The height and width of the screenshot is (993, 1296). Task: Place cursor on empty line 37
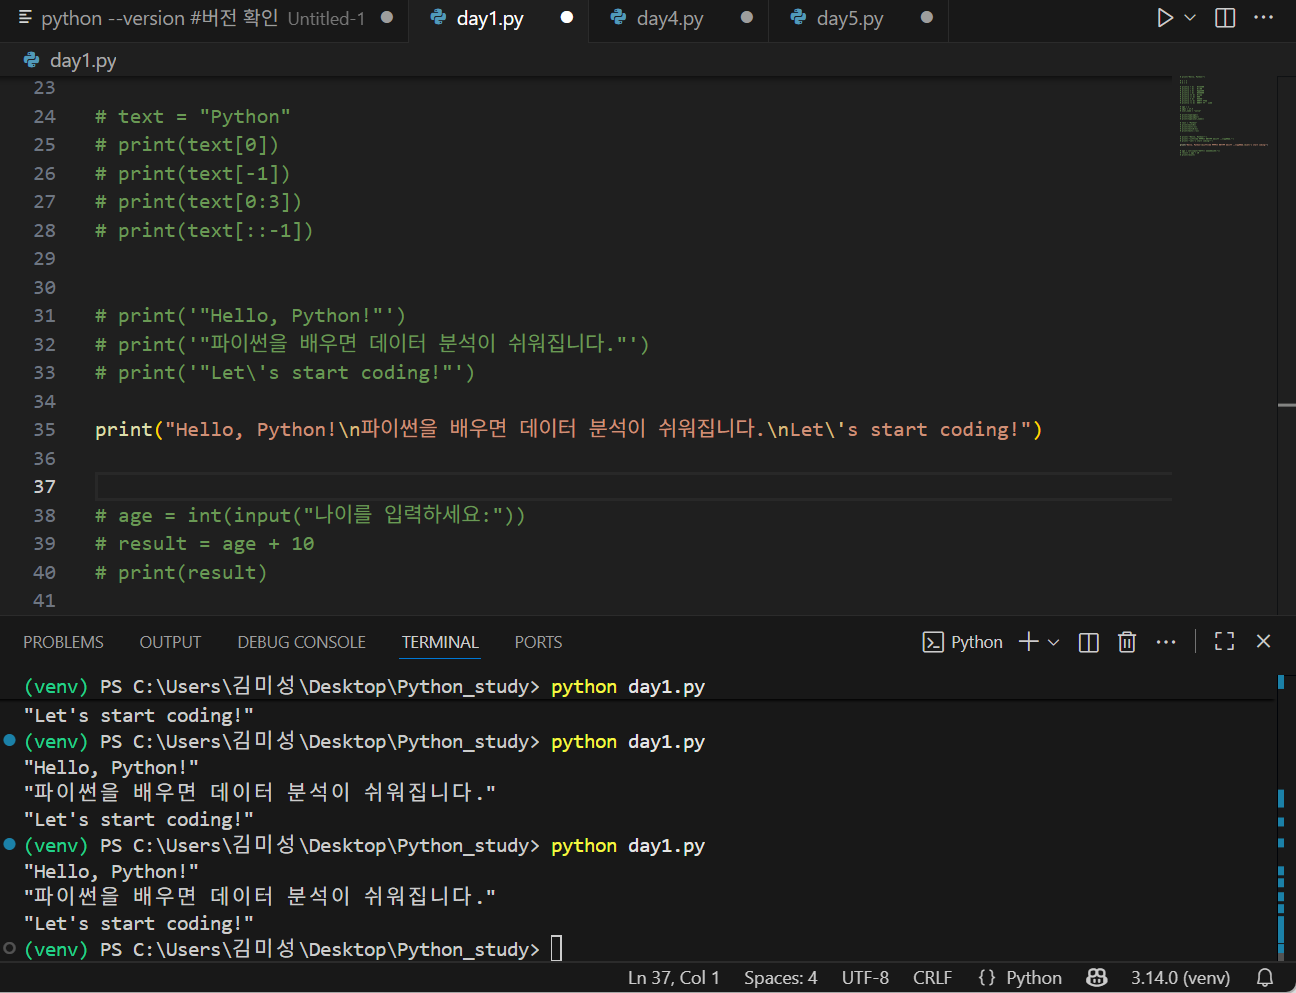(x=633, y=487)
